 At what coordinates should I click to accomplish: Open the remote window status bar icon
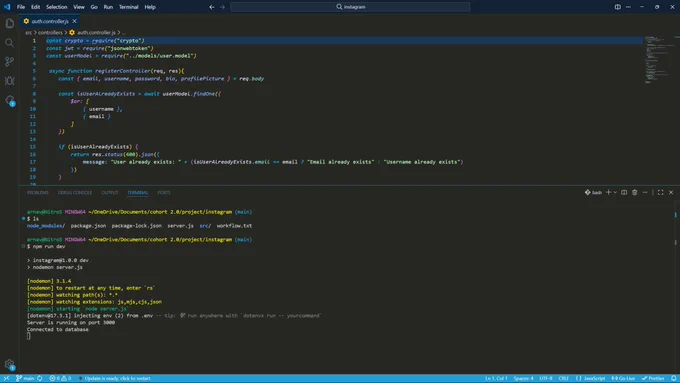(x=6, y=378)
